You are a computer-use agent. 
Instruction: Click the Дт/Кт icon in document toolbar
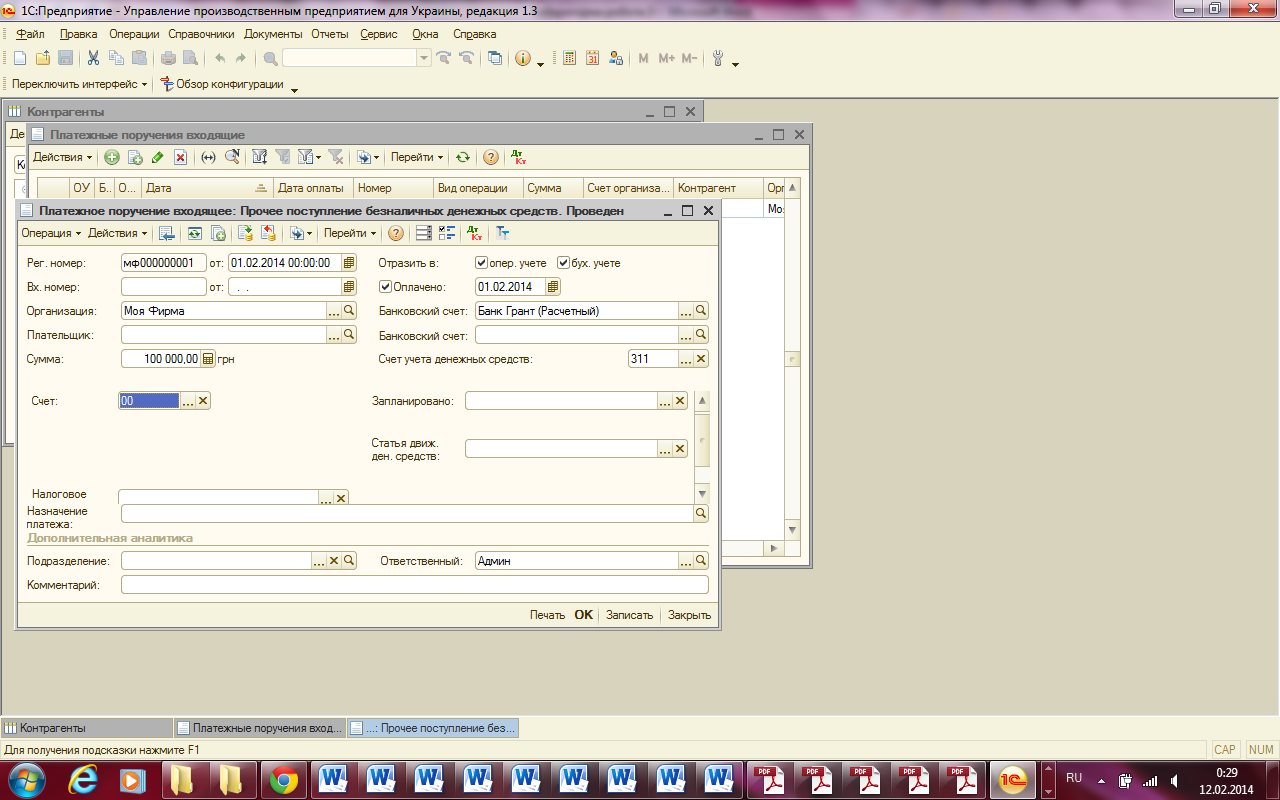coord(474,233)
